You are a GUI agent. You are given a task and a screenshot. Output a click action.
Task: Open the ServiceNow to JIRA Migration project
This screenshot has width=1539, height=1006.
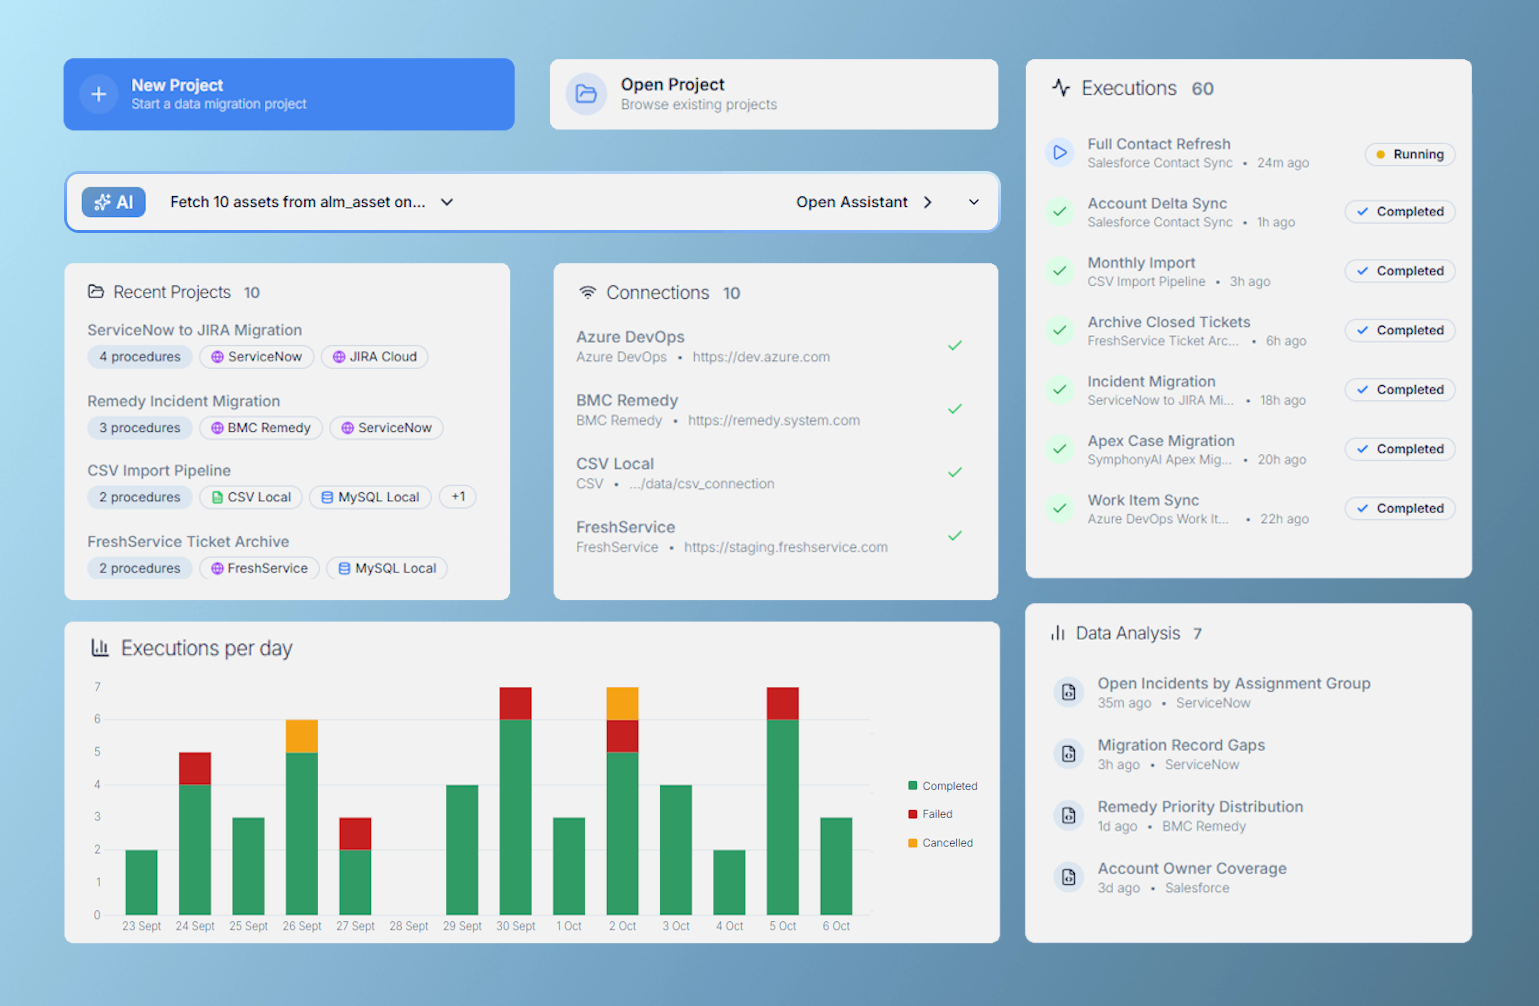click(x=194, y=330)
